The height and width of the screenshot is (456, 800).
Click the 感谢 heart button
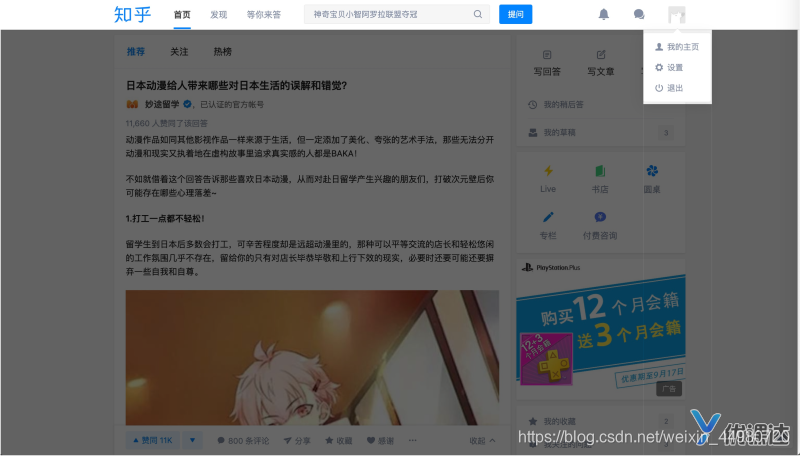click(380, 441)
